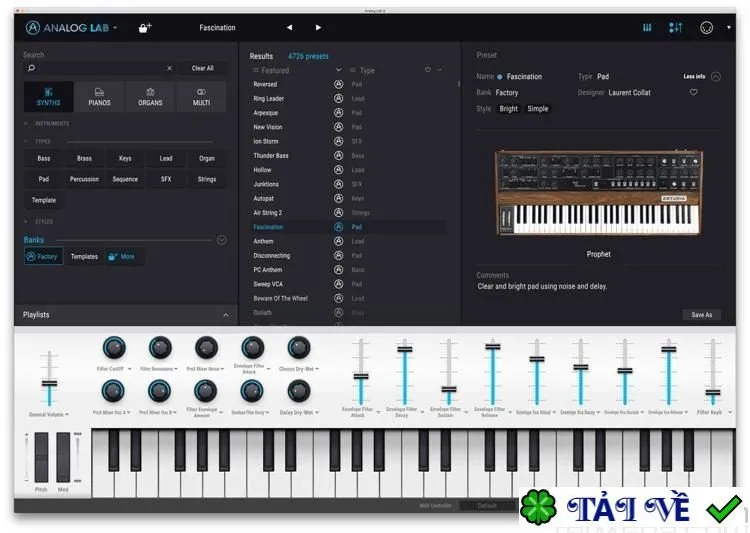Sort results by Type column
750x533 pixels.
tap(367, 70)
